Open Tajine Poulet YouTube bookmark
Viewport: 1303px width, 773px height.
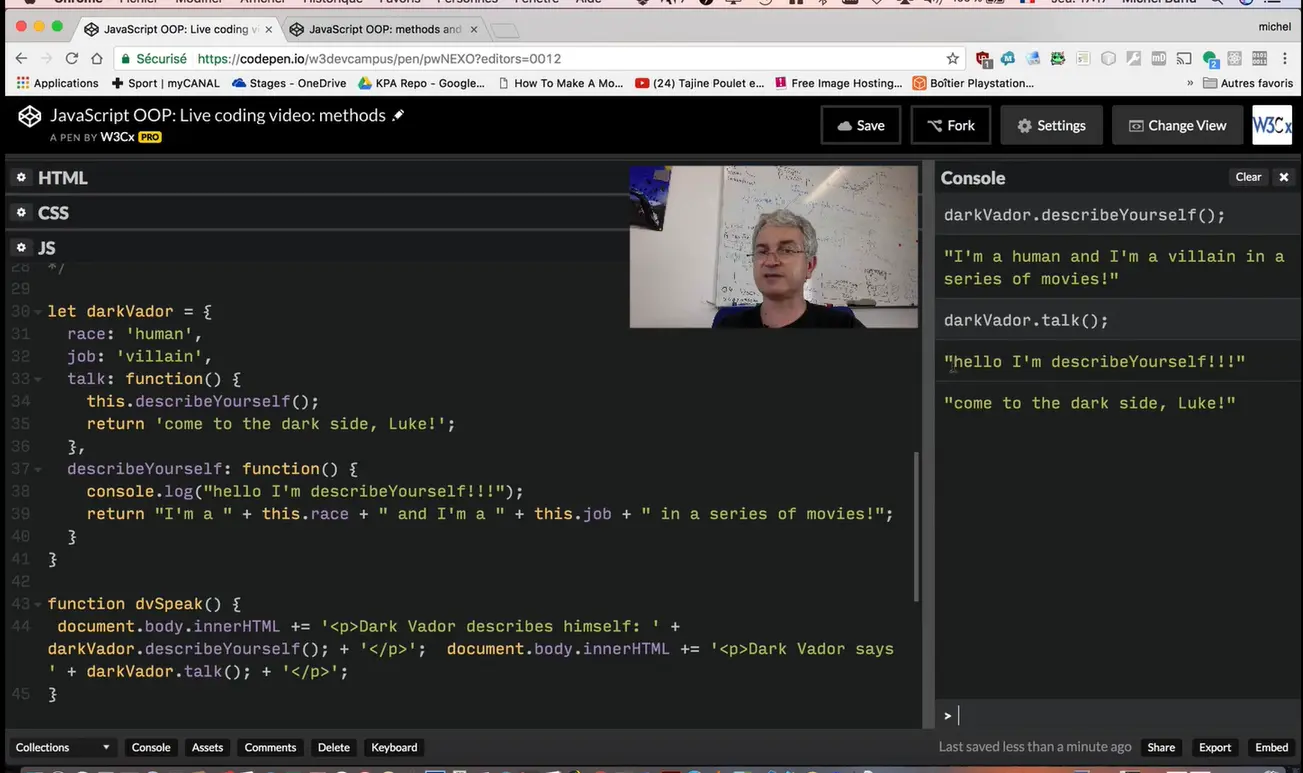[x=700, y=83]
